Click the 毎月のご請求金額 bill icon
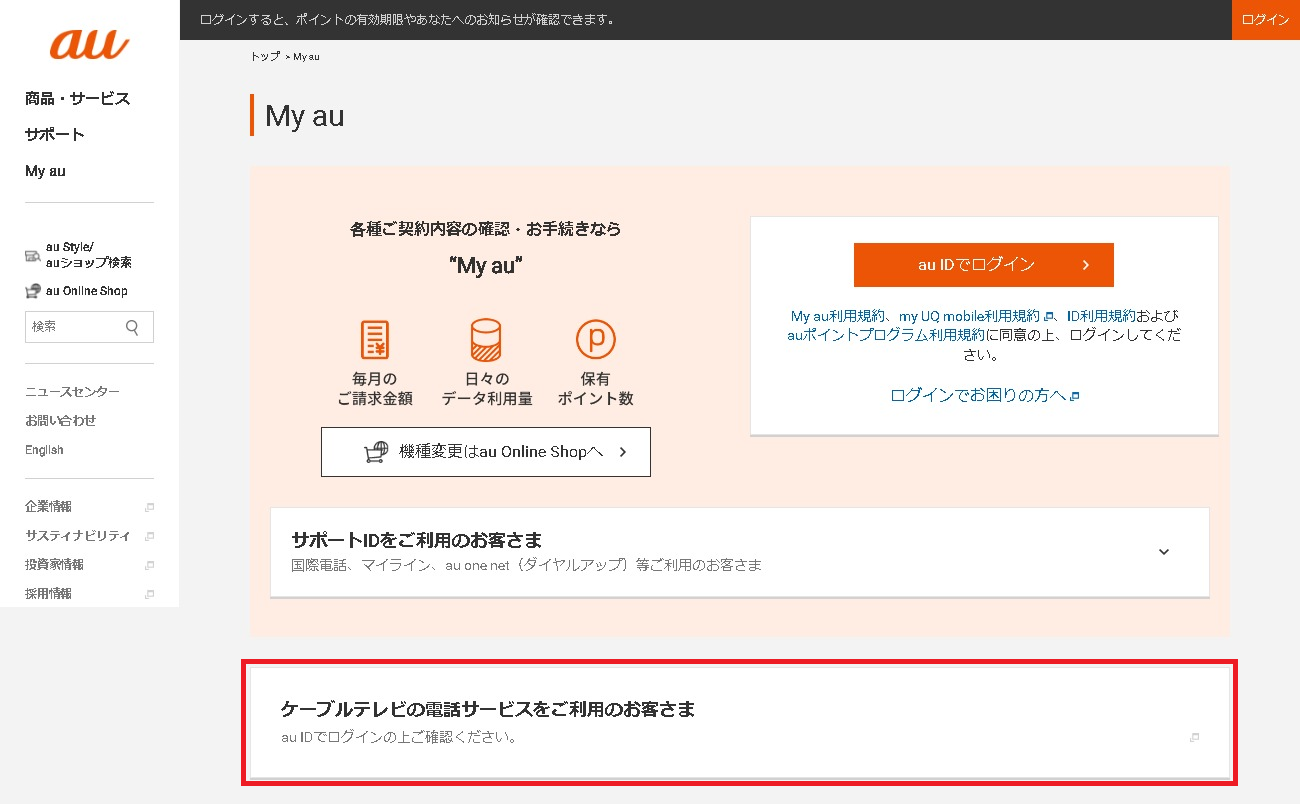 375,341
